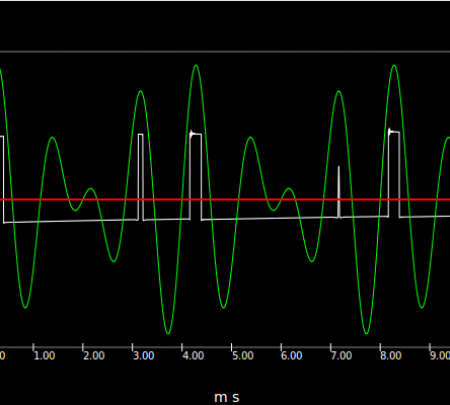Select the thin white spike near 7.00 ms
Image resolution: width=450 pixels, height=405 pixels.
tap(339, 192)
